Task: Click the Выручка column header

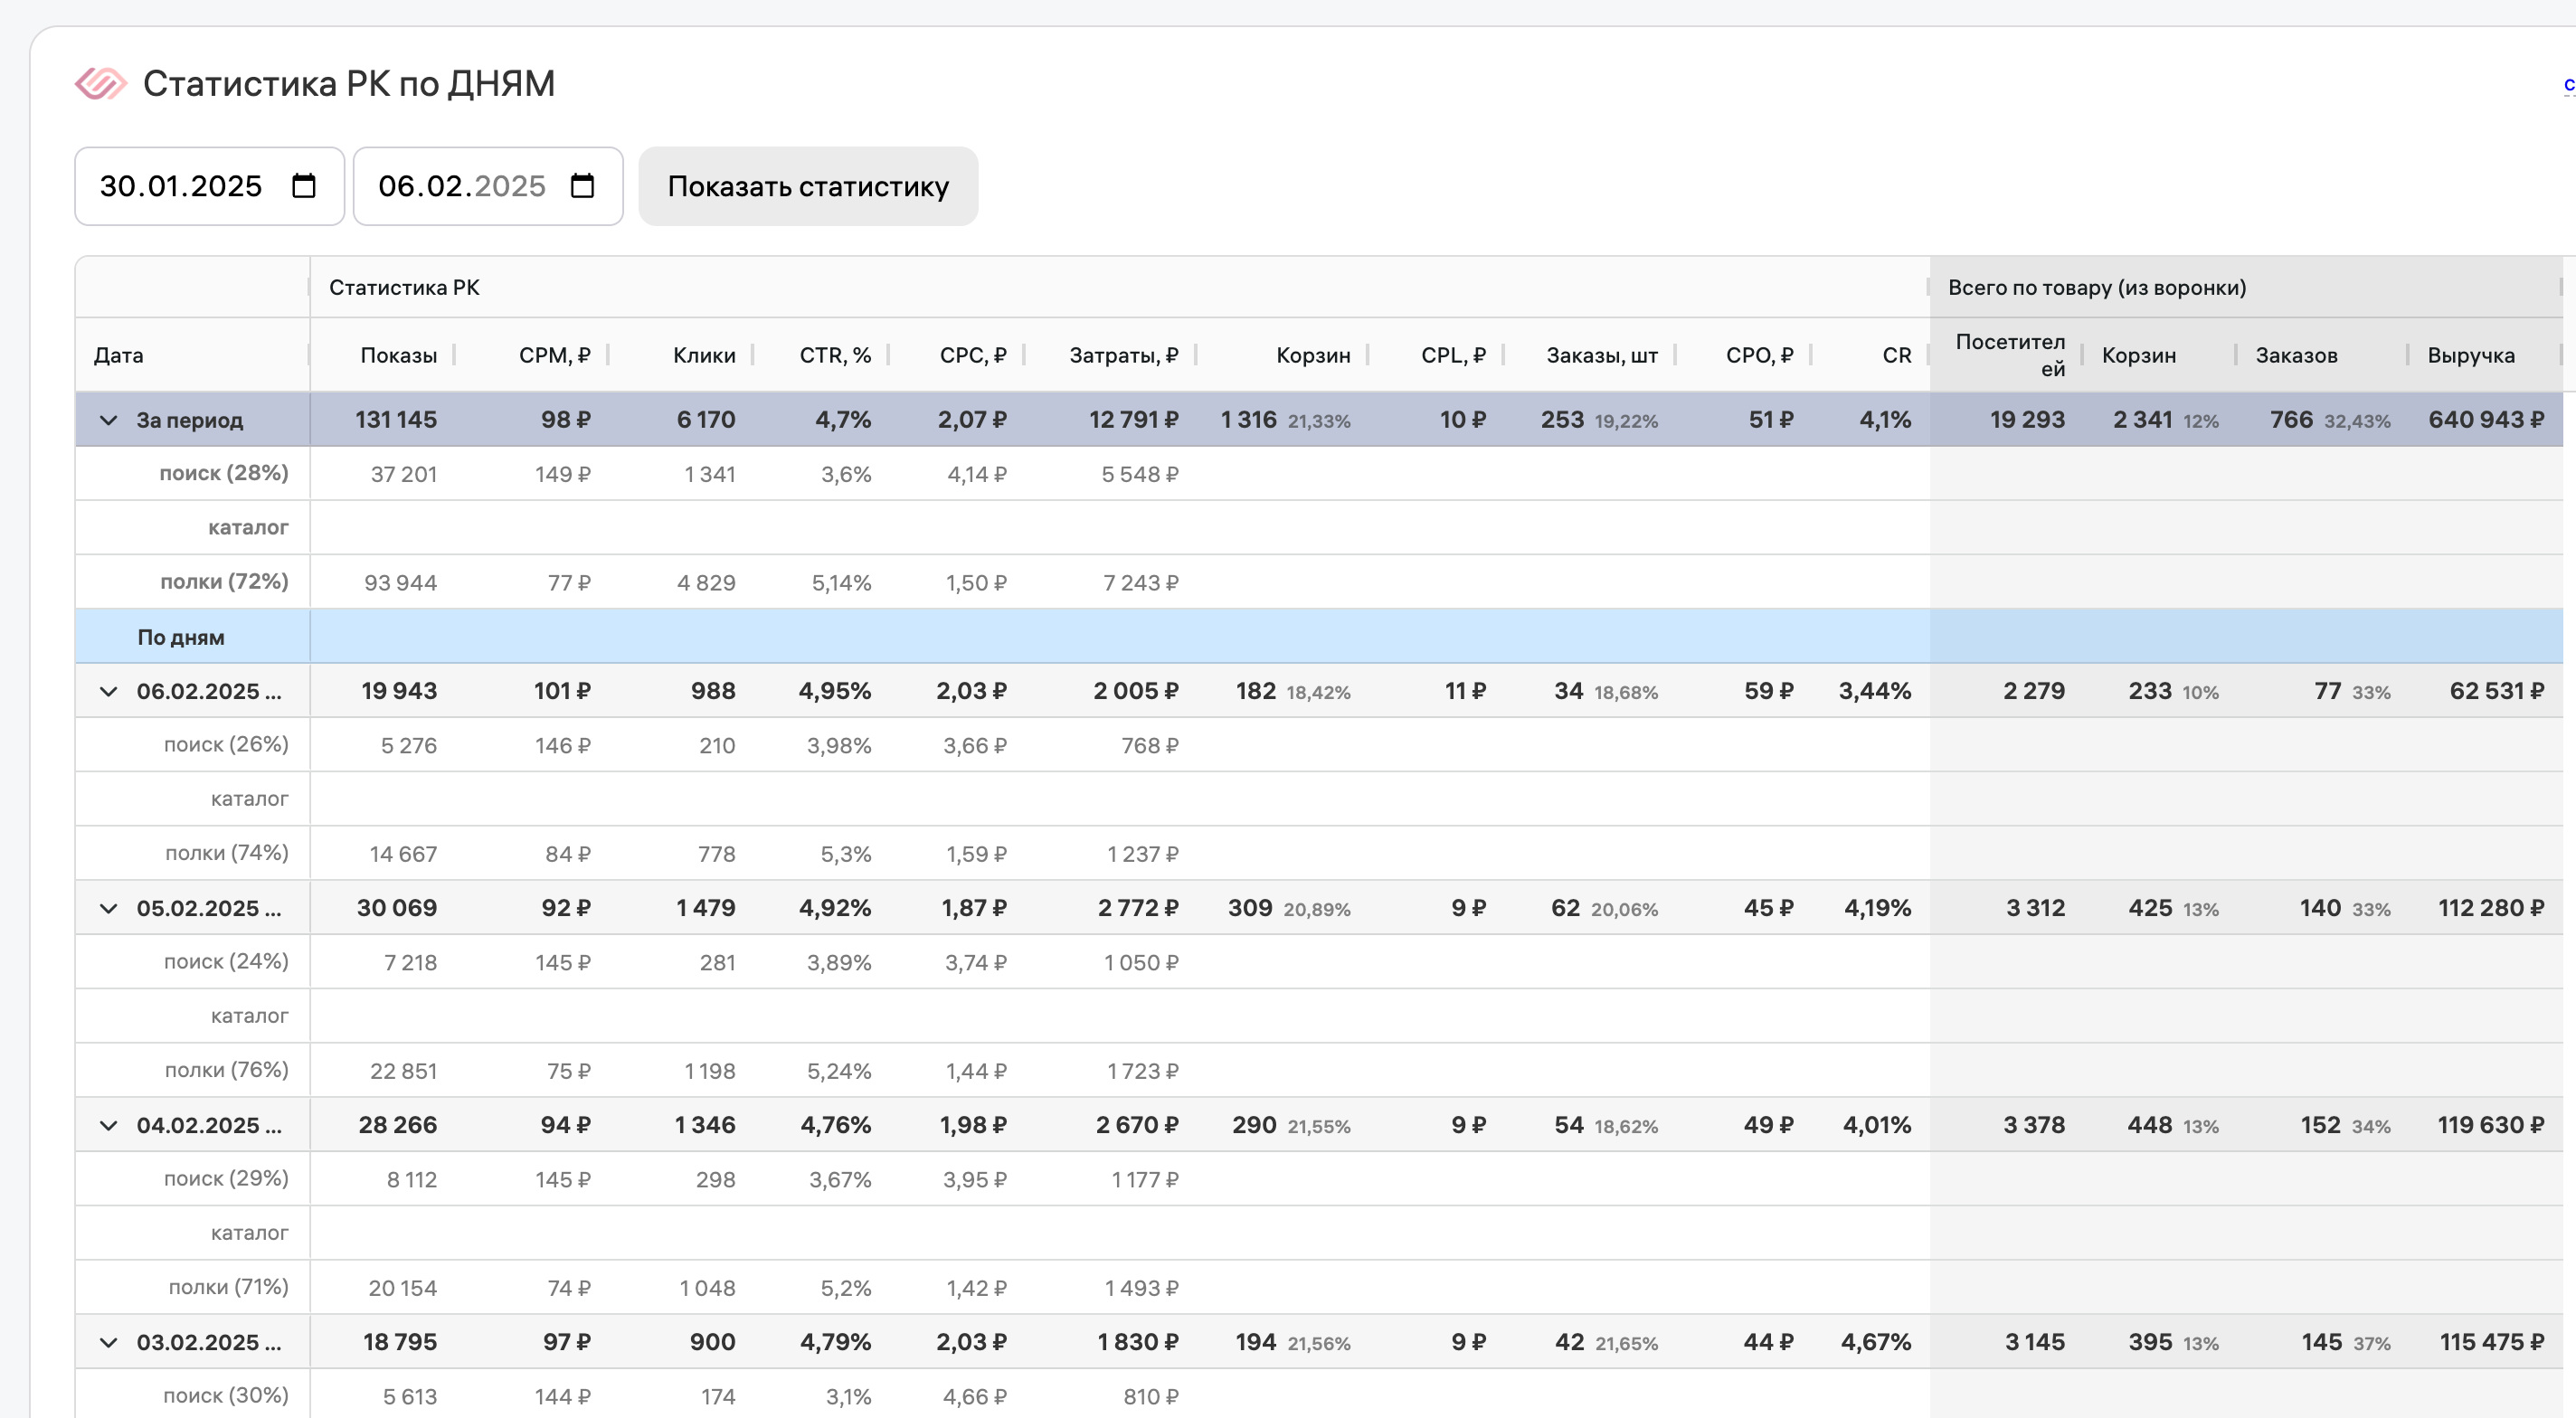Action: [x=2470, y=355]
